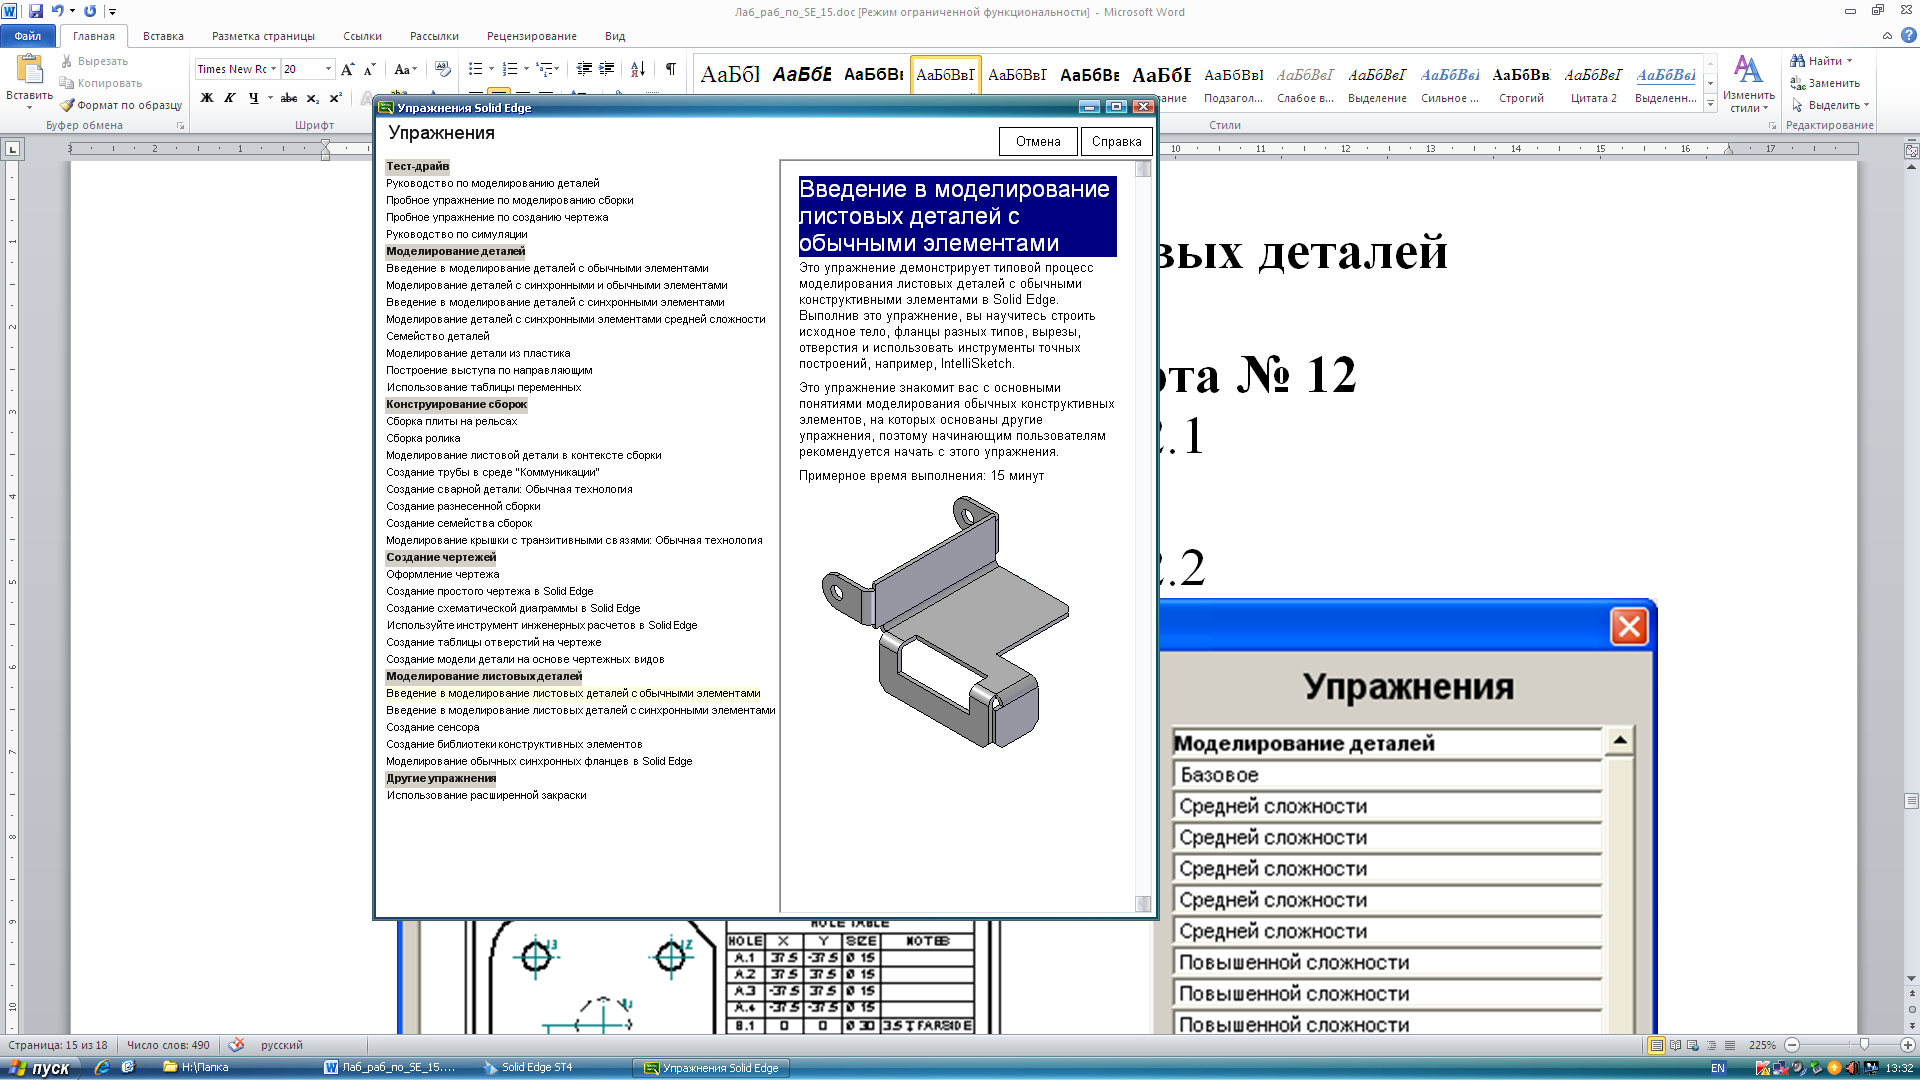The height and width of the screenshot is (1080, 1920).
Task: Select the 'Создание сенсора' exercise link
Action: pyautogui.click(x=433, y=727)
